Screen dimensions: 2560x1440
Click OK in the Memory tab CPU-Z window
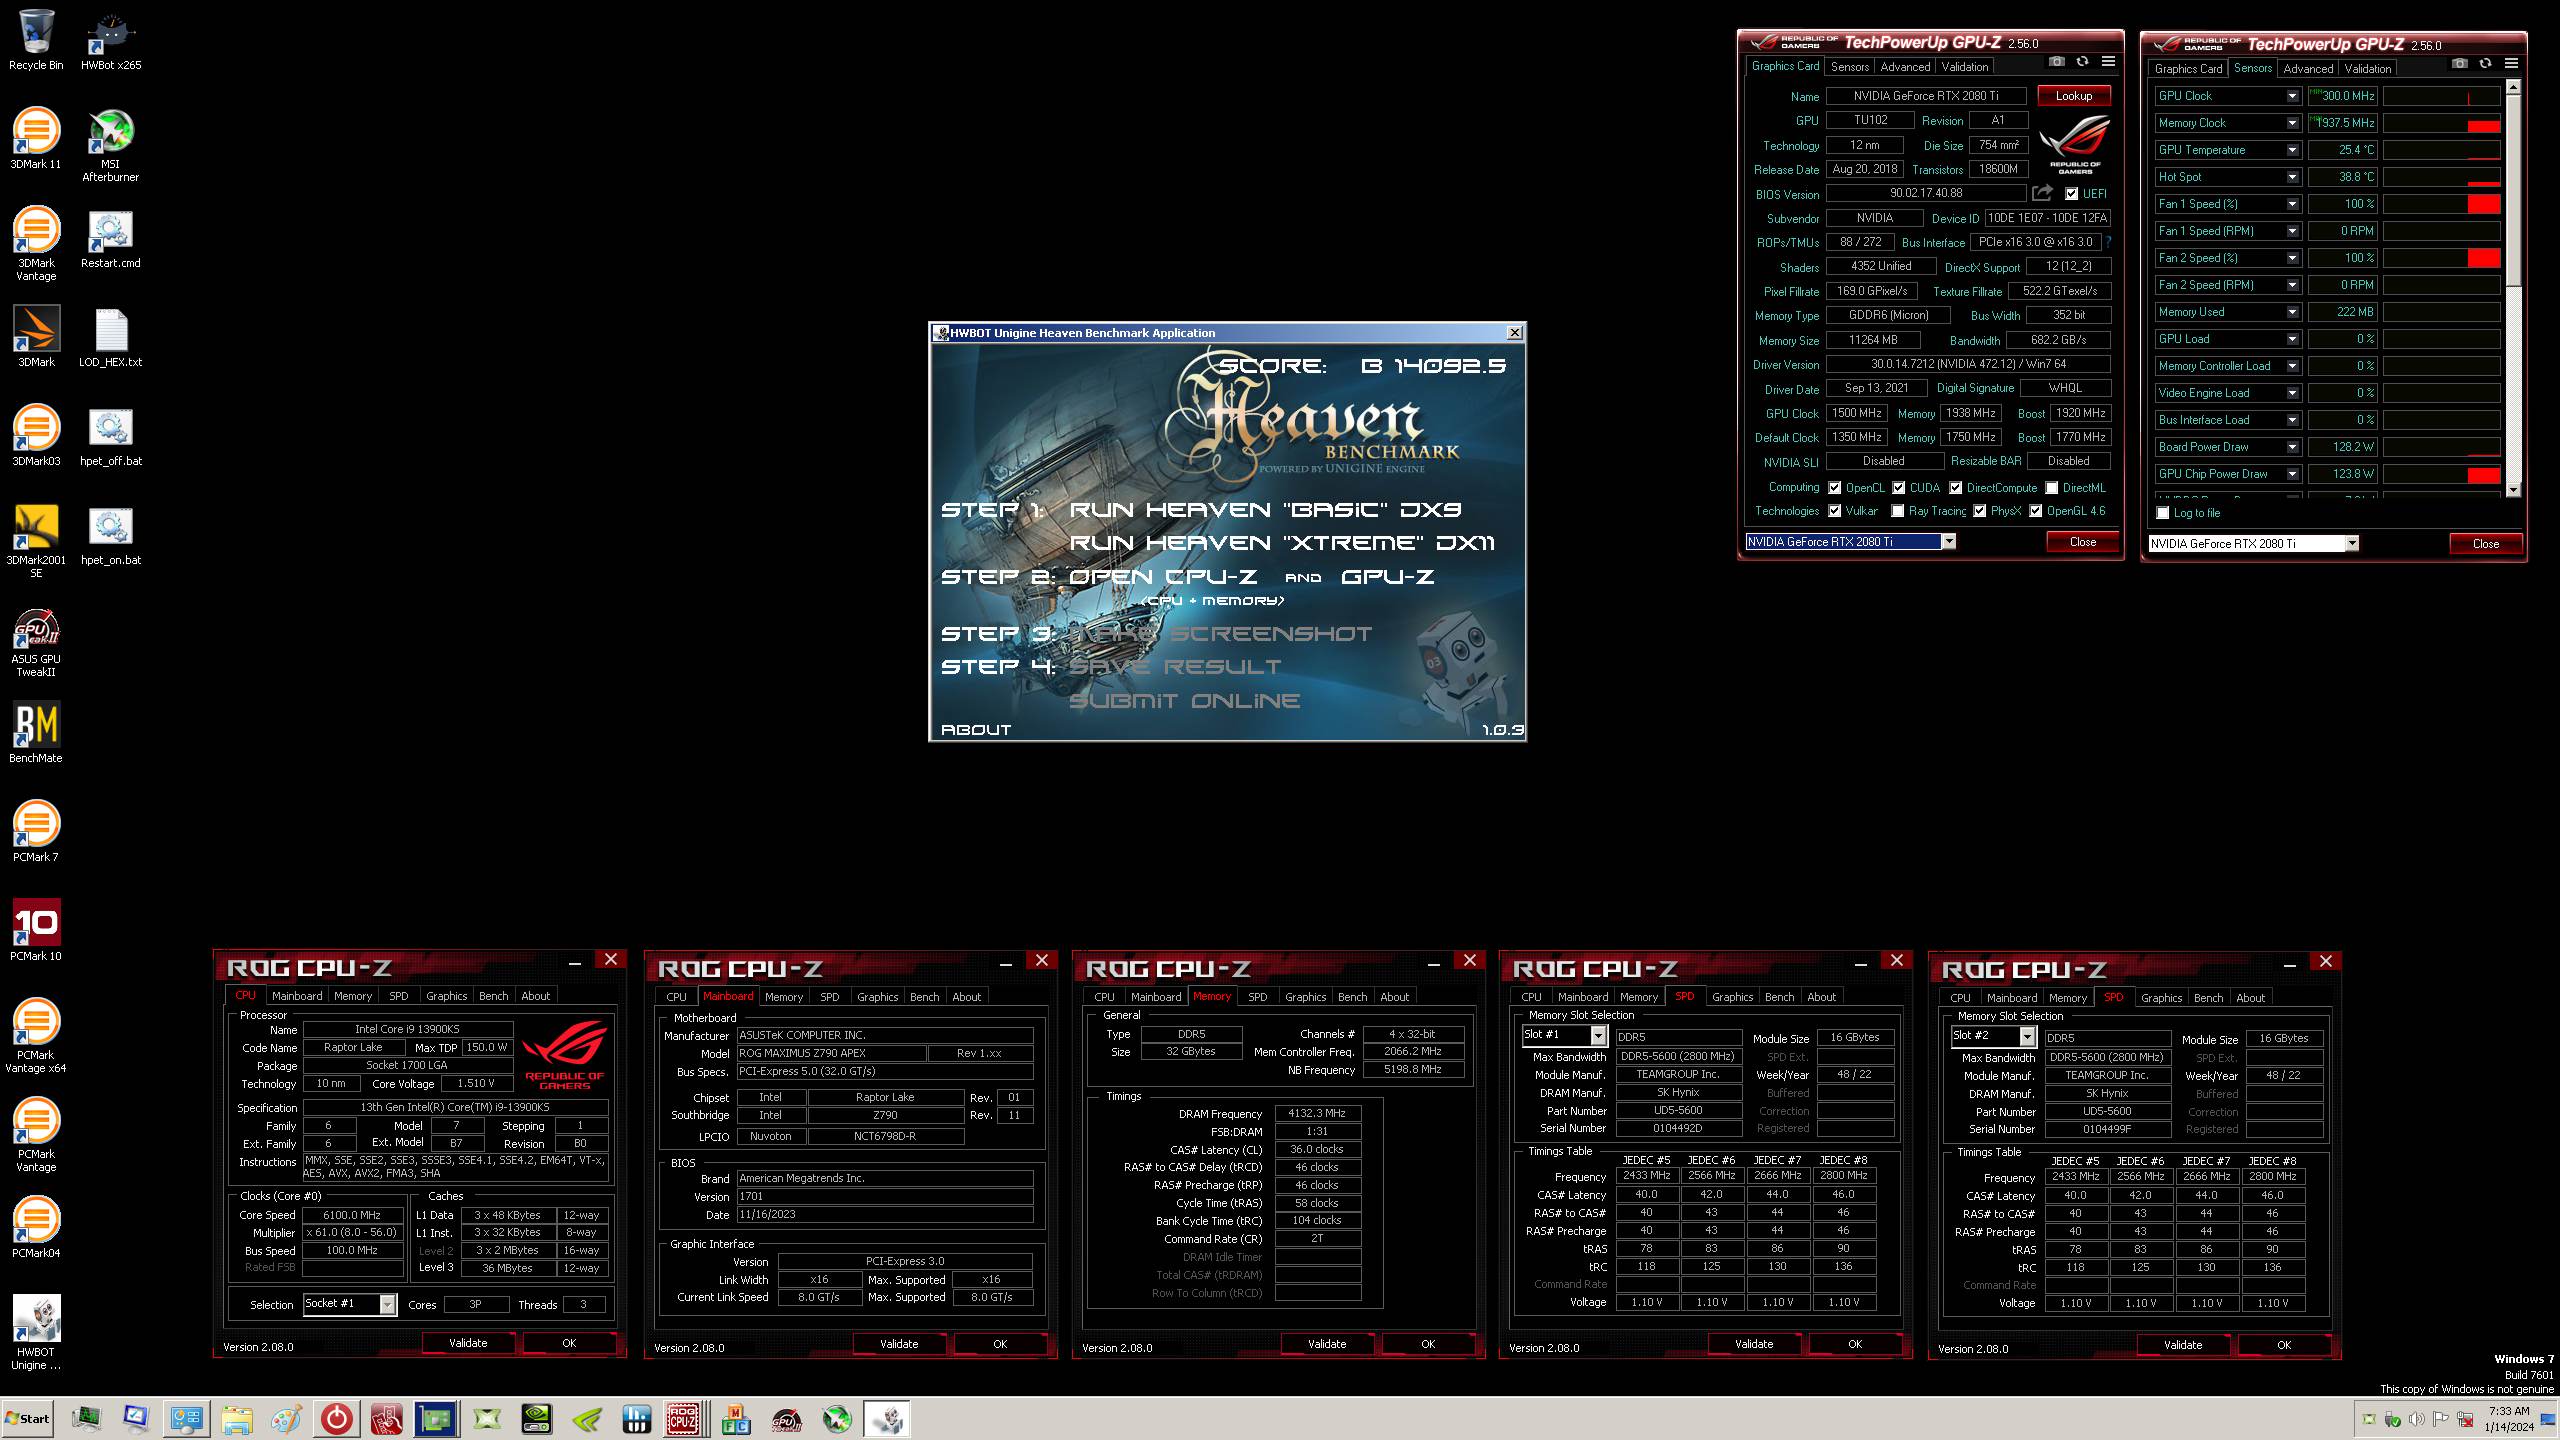pyautogui.click(x=1428, y=1344)
